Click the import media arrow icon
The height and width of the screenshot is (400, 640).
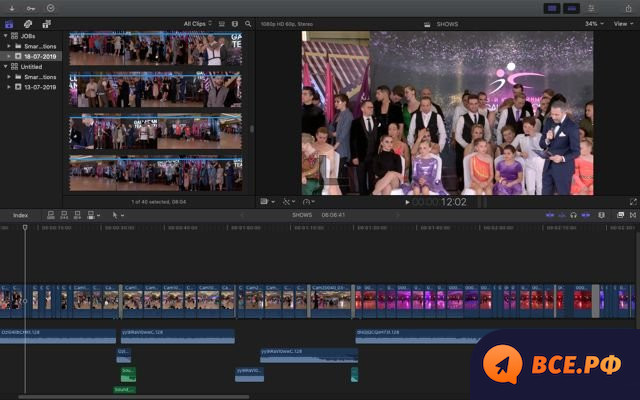[x=11, y=8]
